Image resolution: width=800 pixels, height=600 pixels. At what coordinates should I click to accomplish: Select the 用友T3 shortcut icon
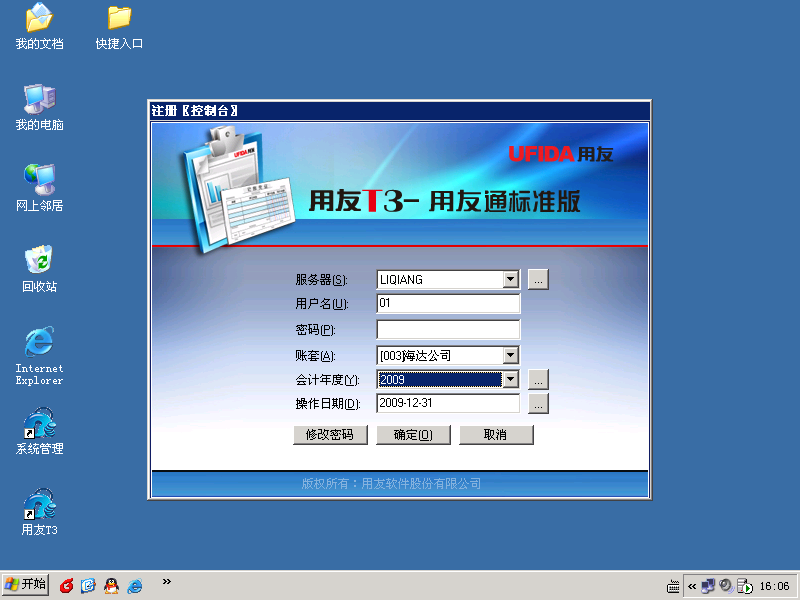39,512
